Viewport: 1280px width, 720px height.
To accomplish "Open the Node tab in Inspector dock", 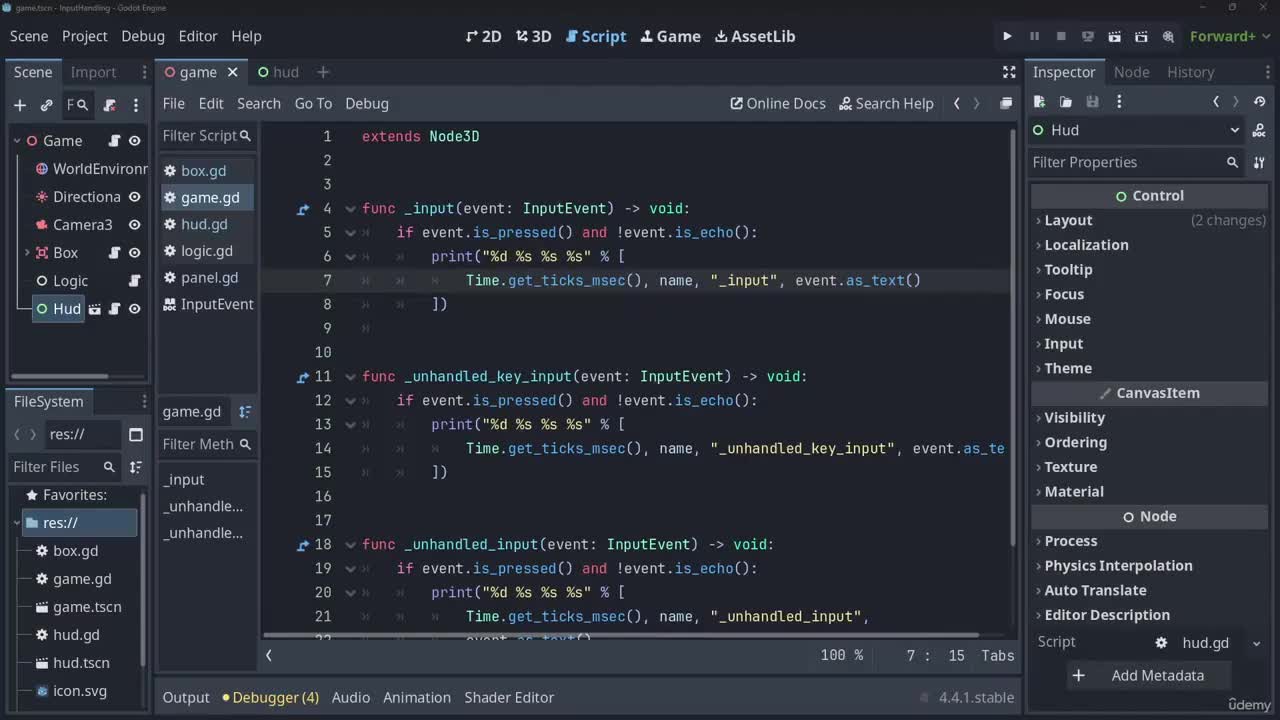I will tap(1131, 72).
